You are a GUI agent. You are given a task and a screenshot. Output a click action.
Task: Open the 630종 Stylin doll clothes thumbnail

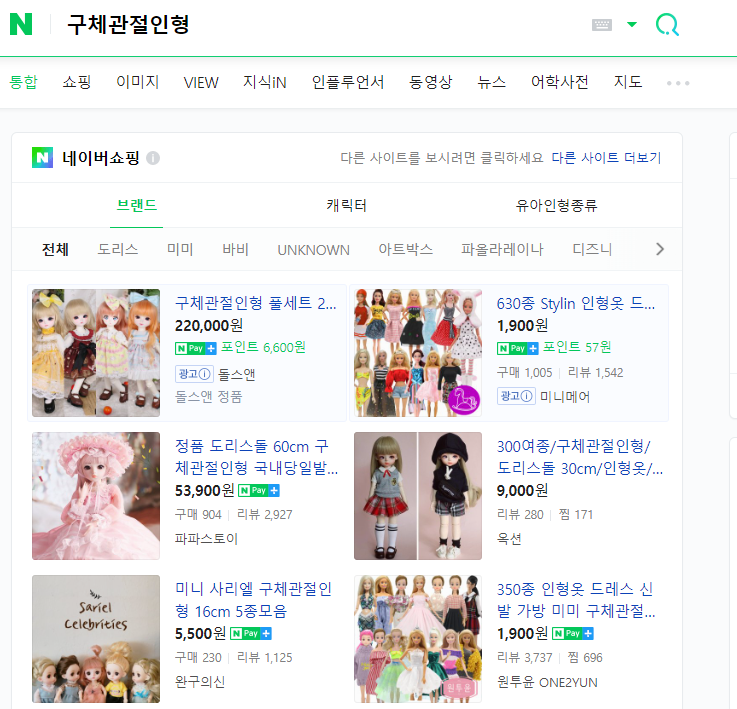(418, 353)
